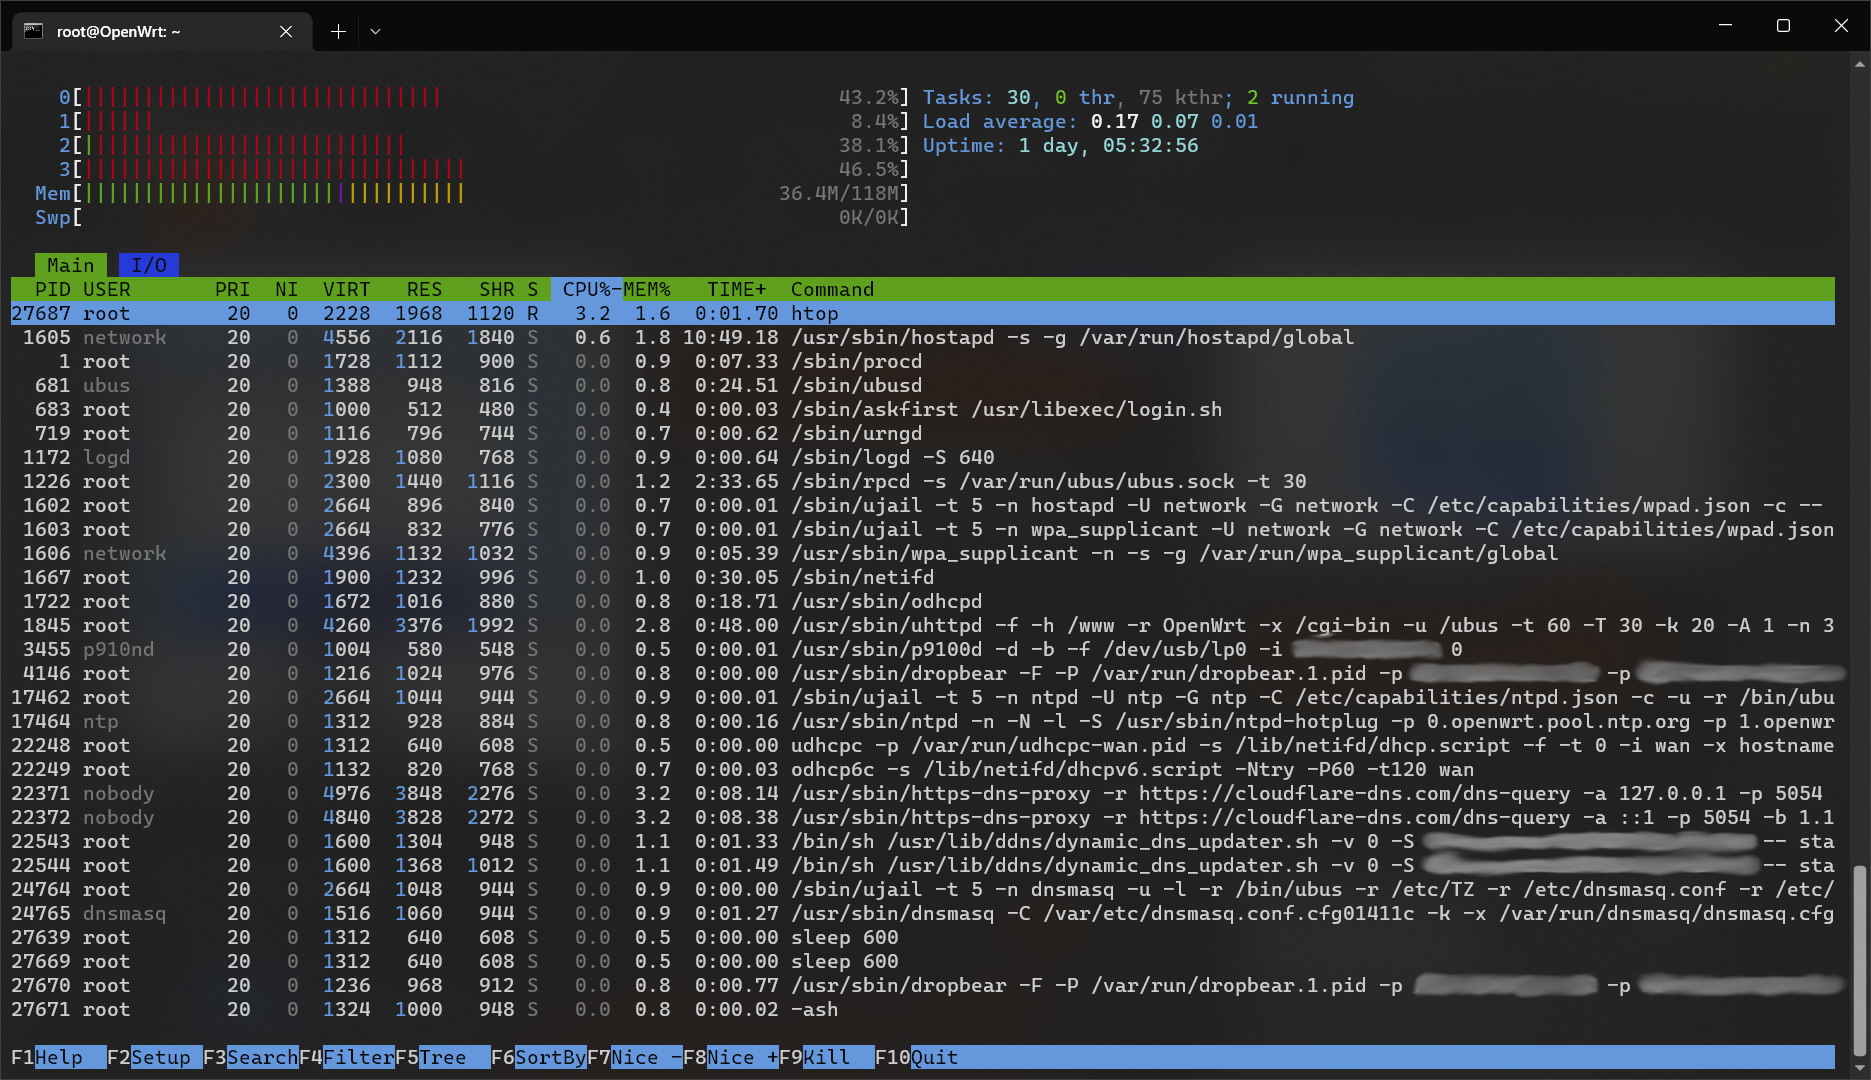Select https-dns-proxy row with PID 22371
The width and height of the screenshot is (1871, 1080).
(922, 793)
